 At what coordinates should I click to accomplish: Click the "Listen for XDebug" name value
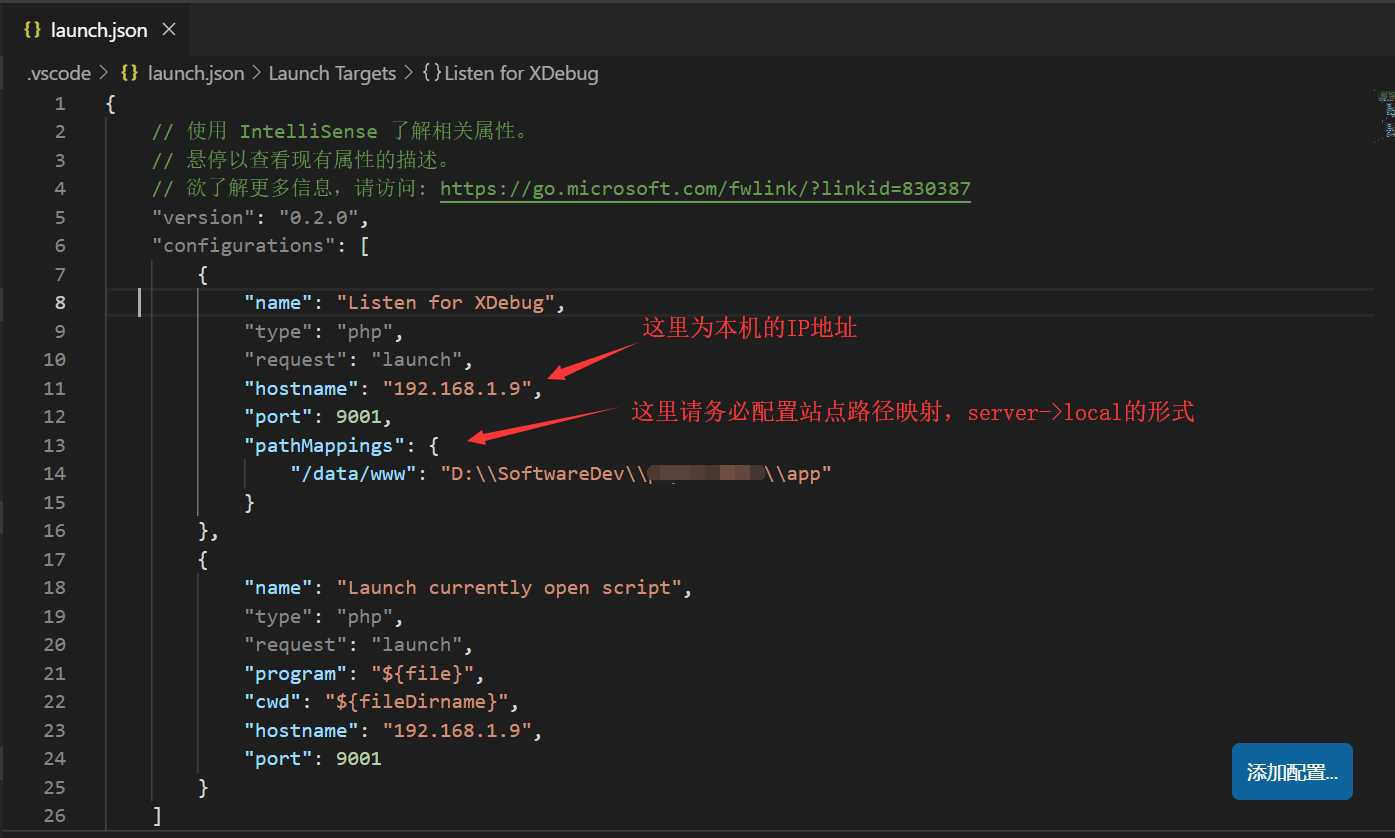pos(445,302)
